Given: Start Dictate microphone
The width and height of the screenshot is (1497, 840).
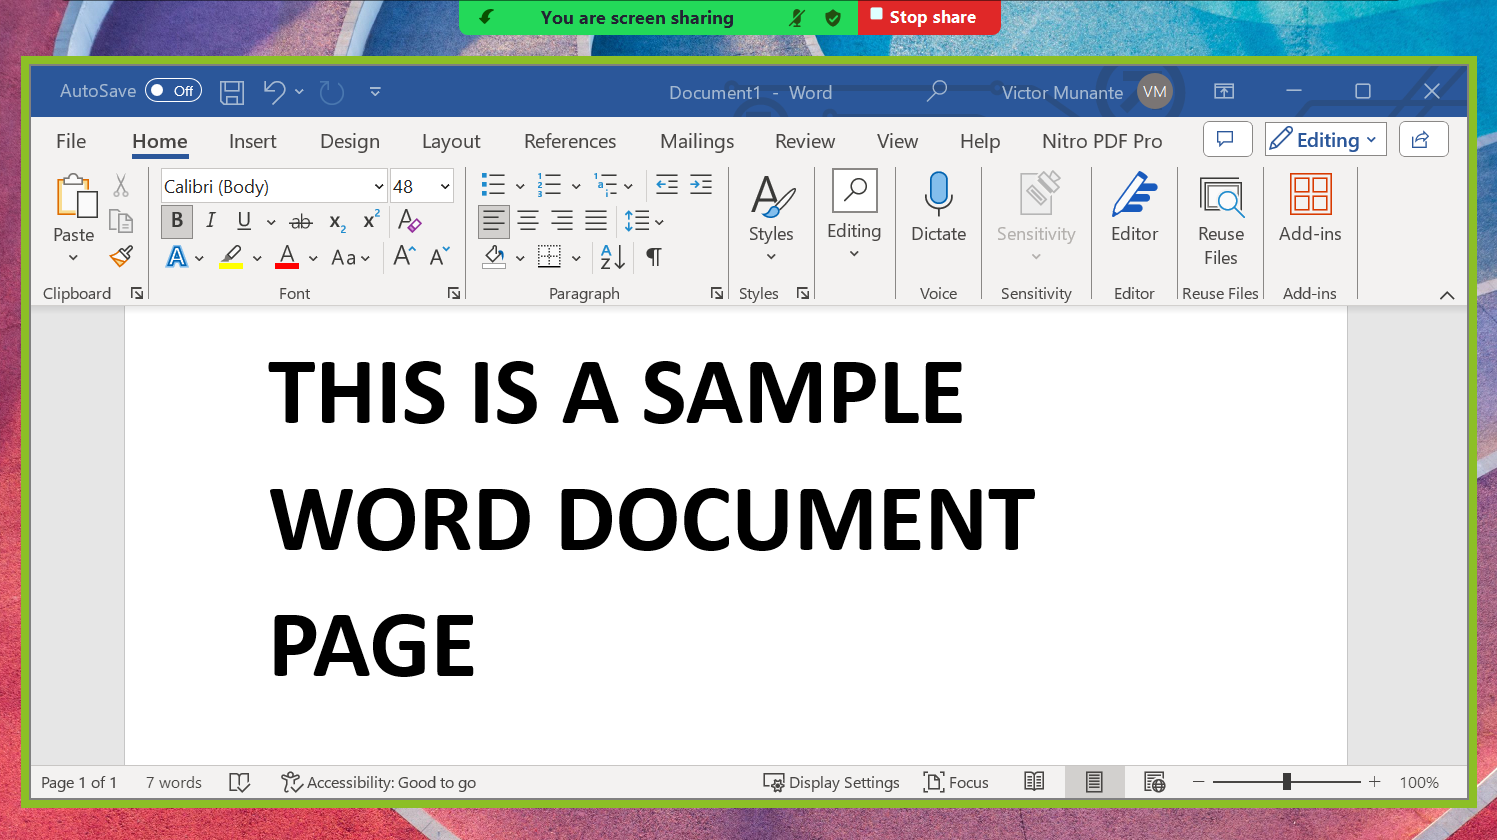Looking at the screenshot, I should tap(938, 207).
